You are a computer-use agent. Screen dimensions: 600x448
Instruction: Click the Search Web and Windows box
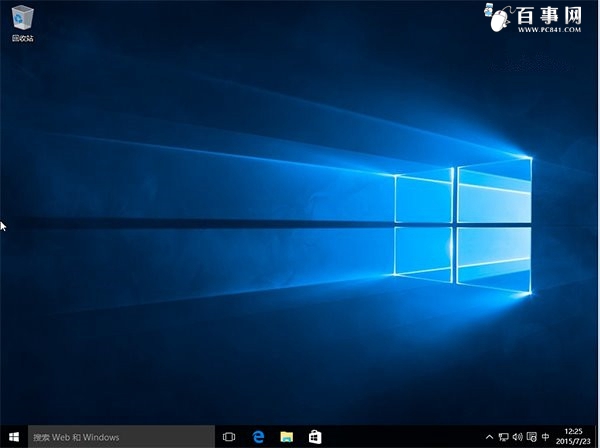pos(121,437)
